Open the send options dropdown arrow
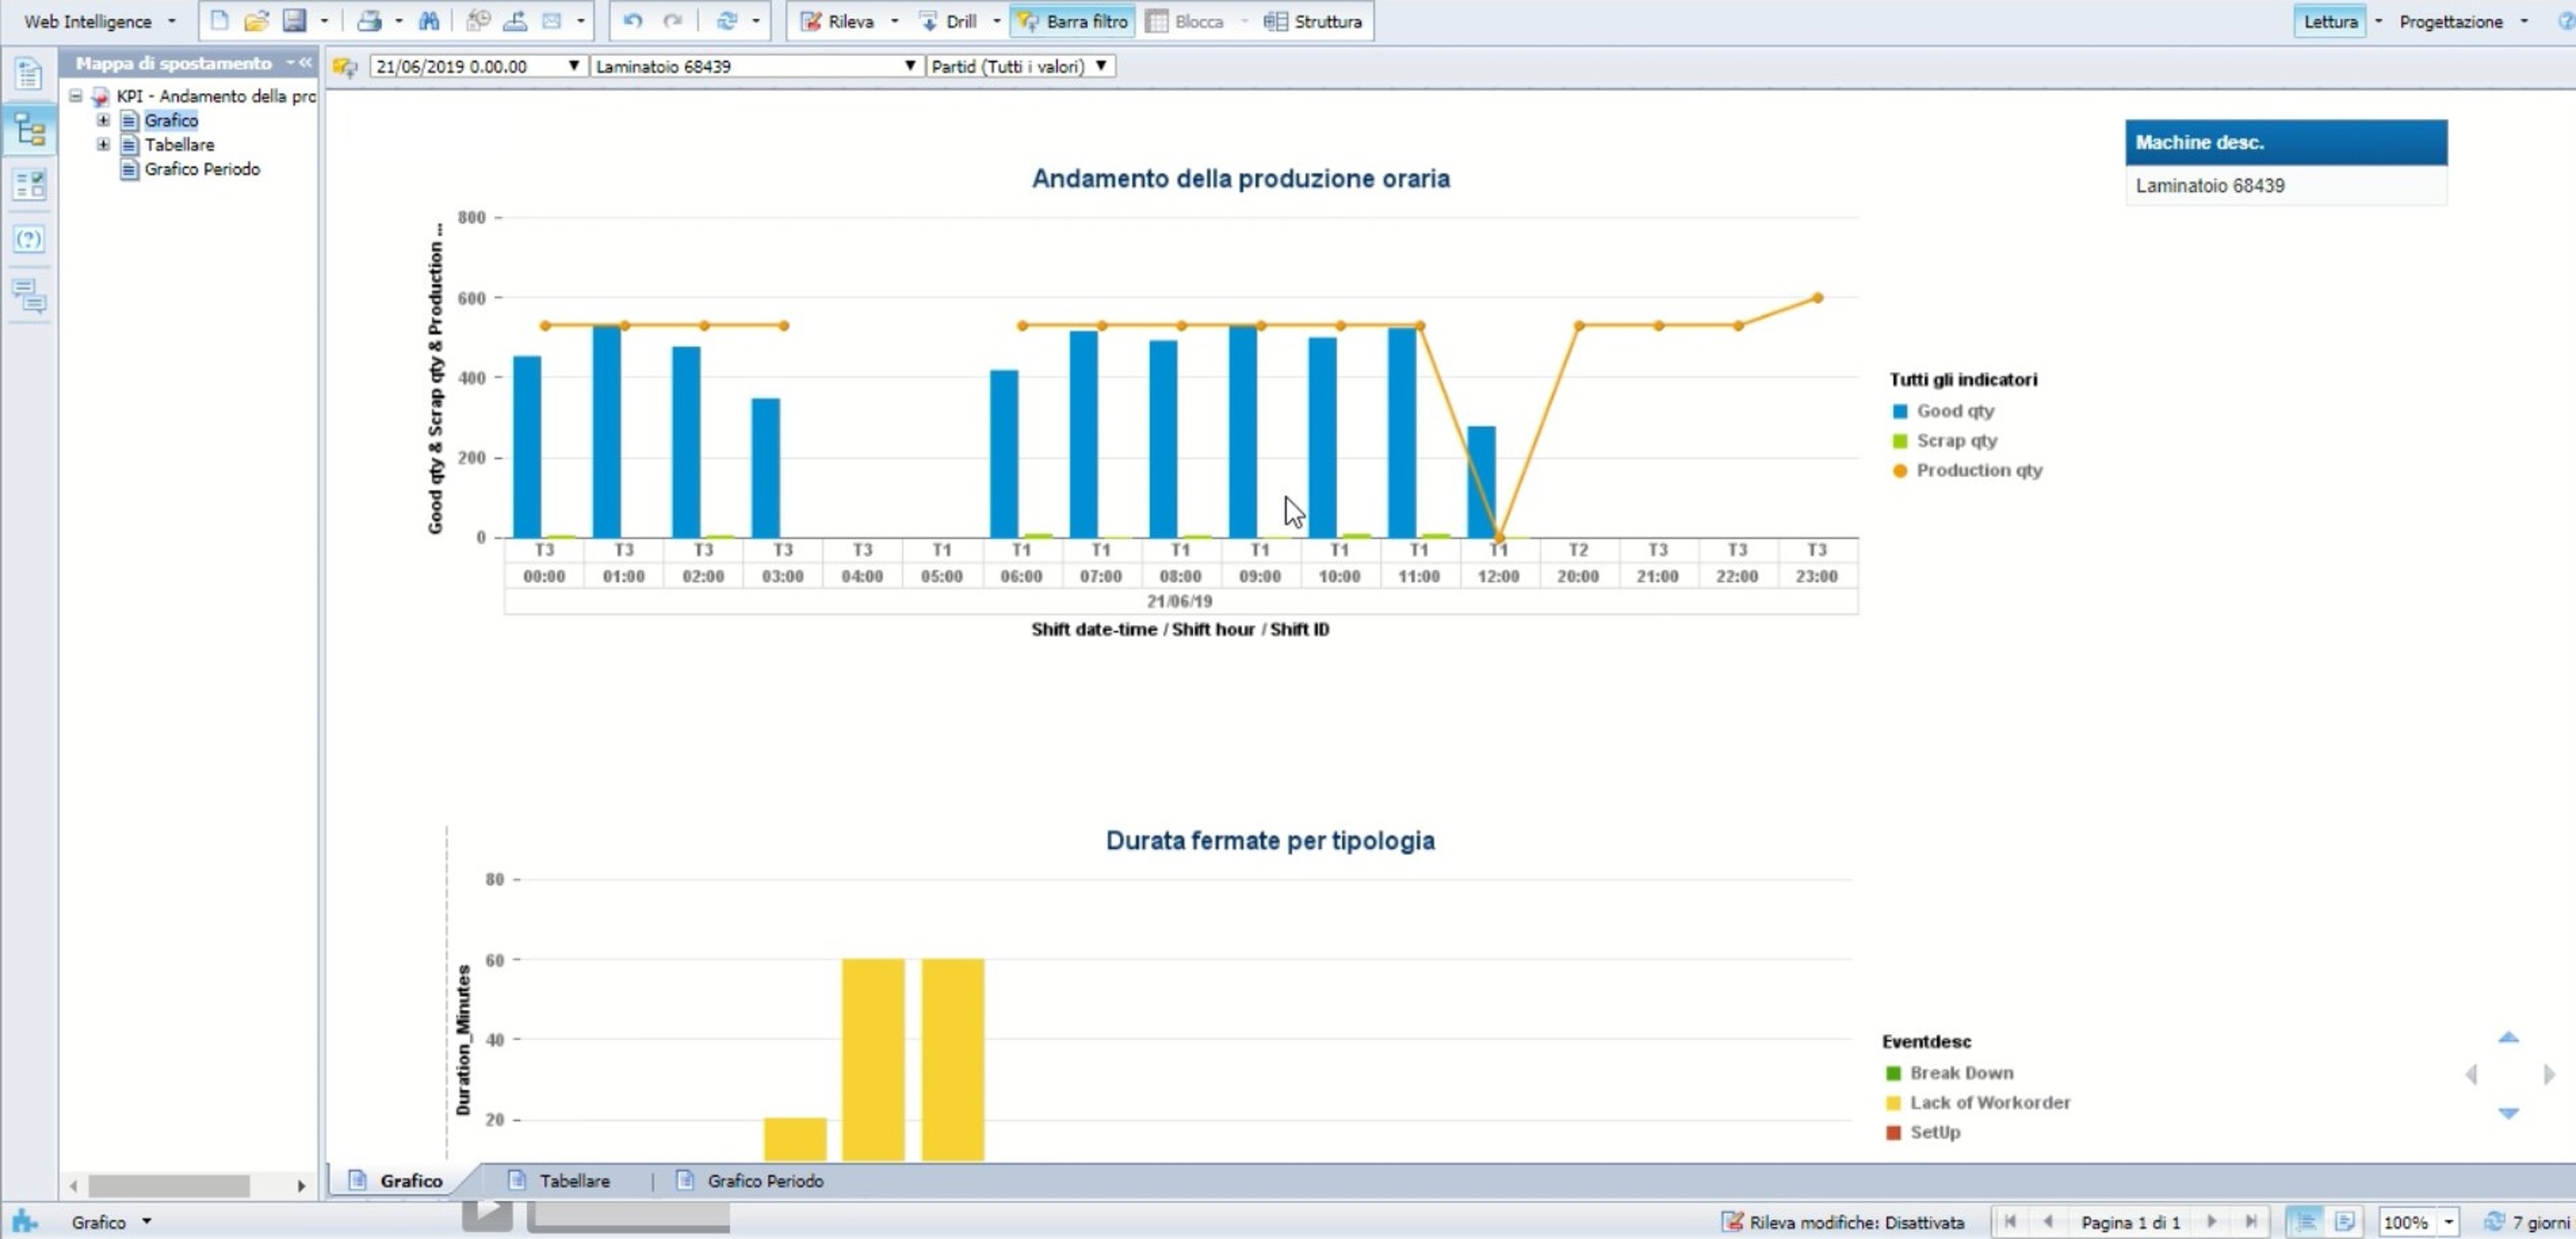 pyautogui.click(x=581, y=21)
